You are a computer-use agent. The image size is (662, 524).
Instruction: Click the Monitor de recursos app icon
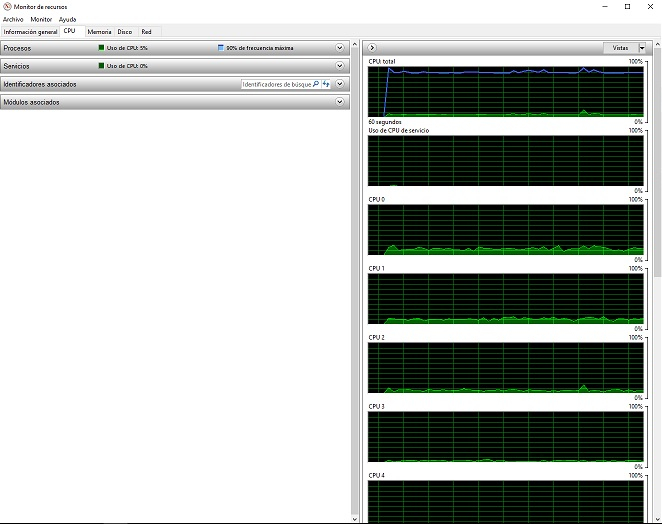tap(7, 6)
